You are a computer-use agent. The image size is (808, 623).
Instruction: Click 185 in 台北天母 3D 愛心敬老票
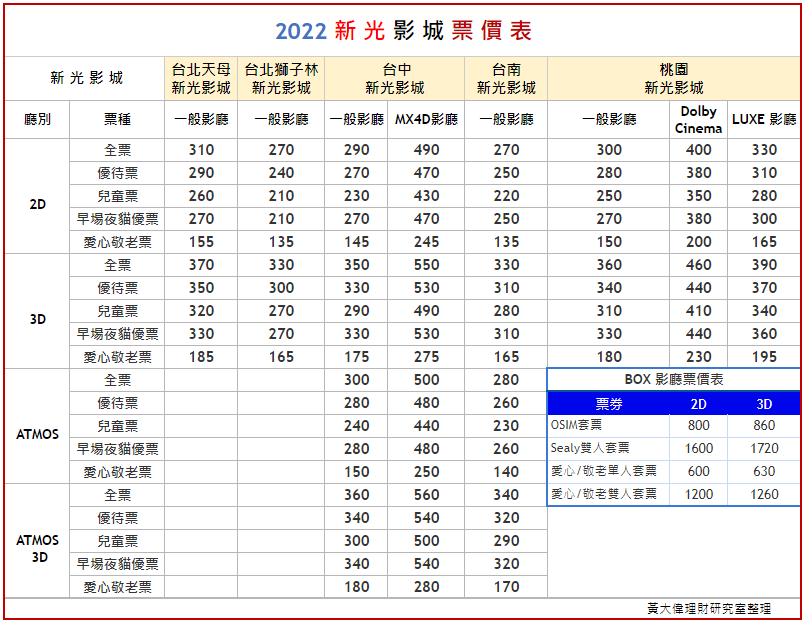pyautogui.click(x=201, y=357)
